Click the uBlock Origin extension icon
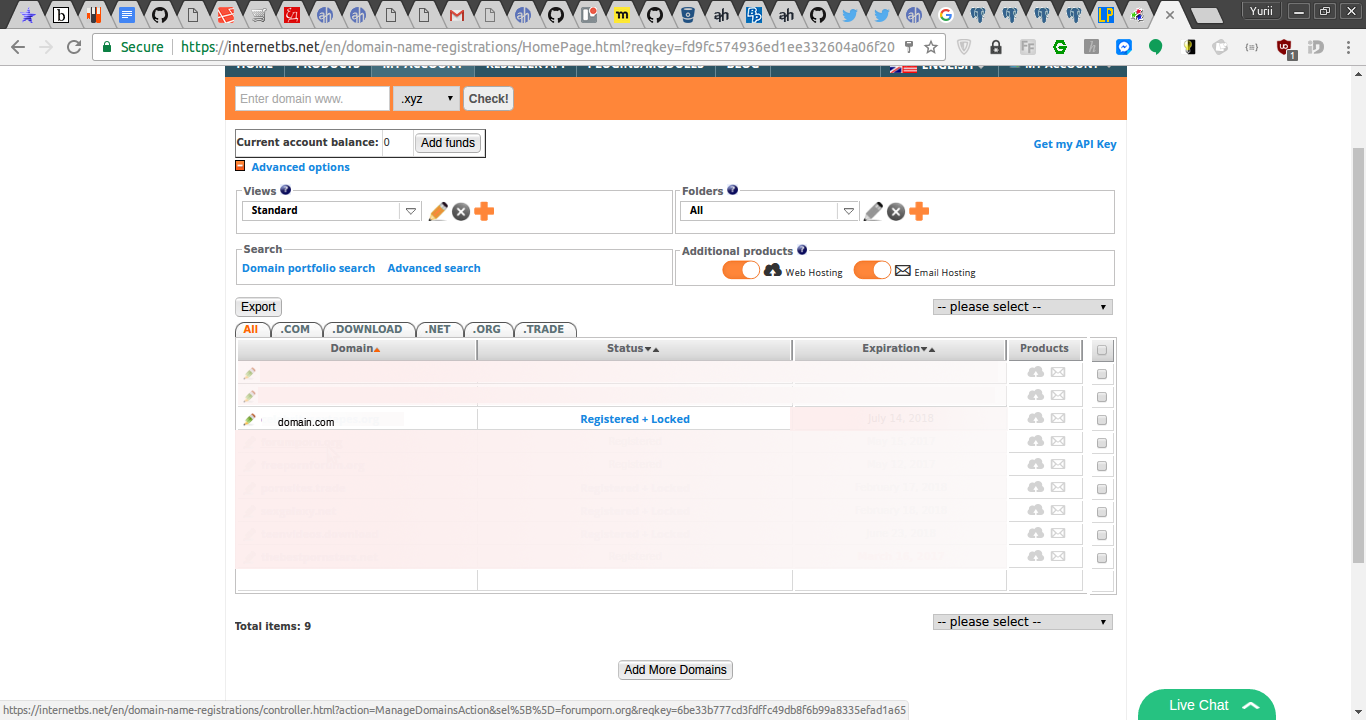This screenshot has width=1366, height=720. click(1285, 47)
